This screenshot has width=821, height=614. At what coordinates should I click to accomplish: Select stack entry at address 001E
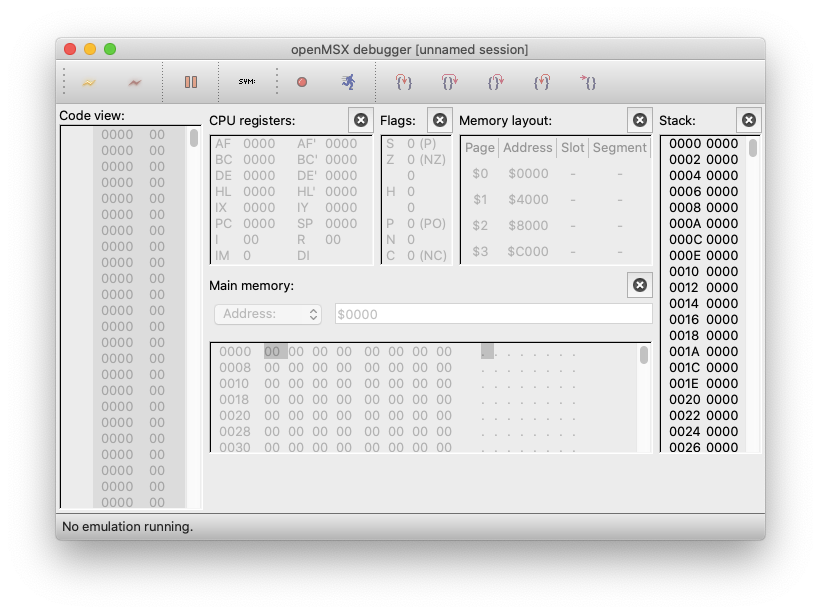(703, 384)
